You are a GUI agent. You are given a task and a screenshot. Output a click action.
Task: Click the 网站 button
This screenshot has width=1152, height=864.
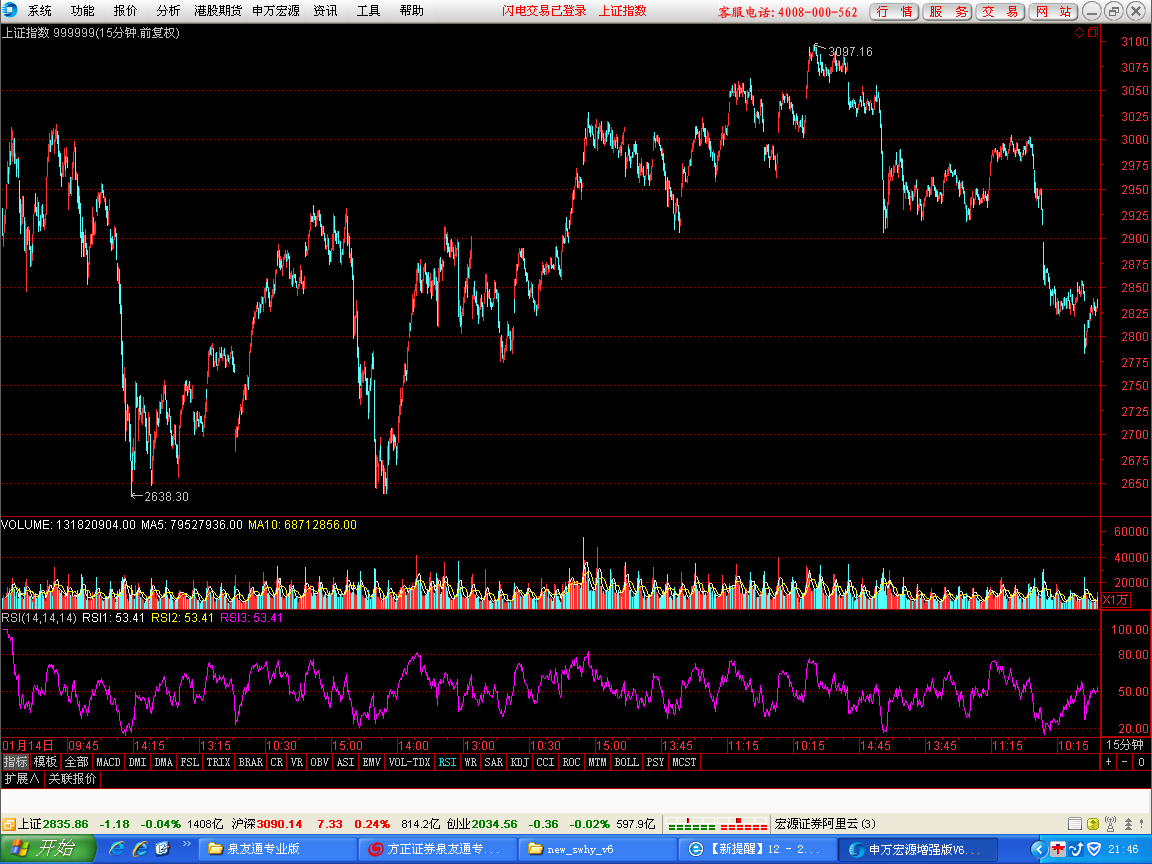(1053, 12)
